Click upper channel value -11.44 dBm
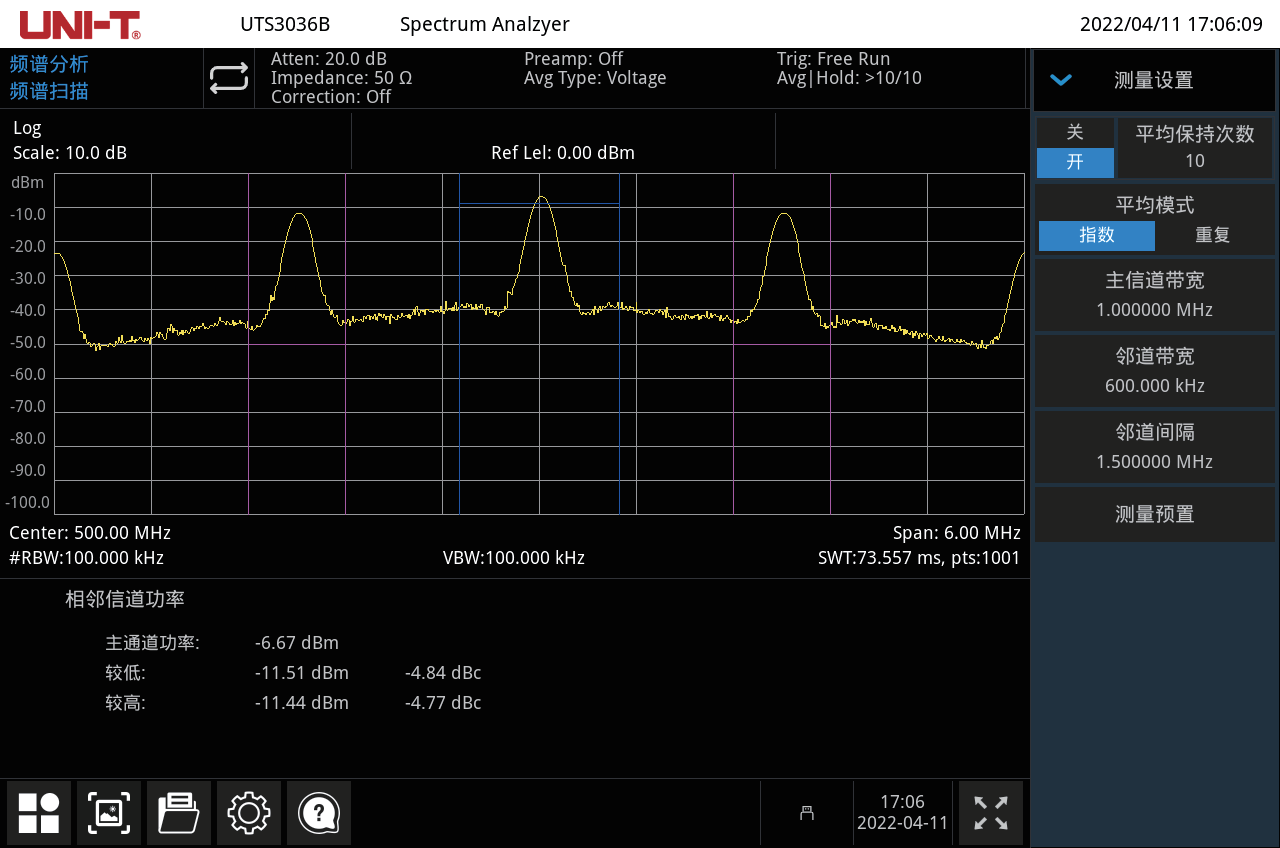 tap(302, 703)
